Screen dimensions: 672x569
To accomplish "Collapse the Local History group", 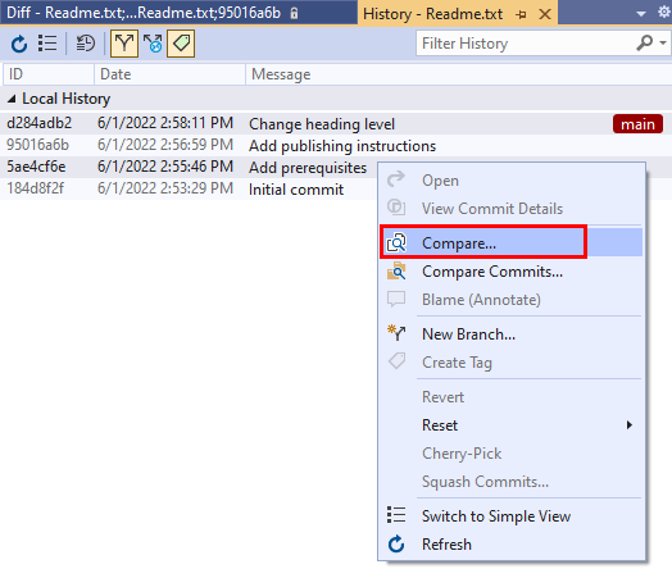I will tap(11, 99).
